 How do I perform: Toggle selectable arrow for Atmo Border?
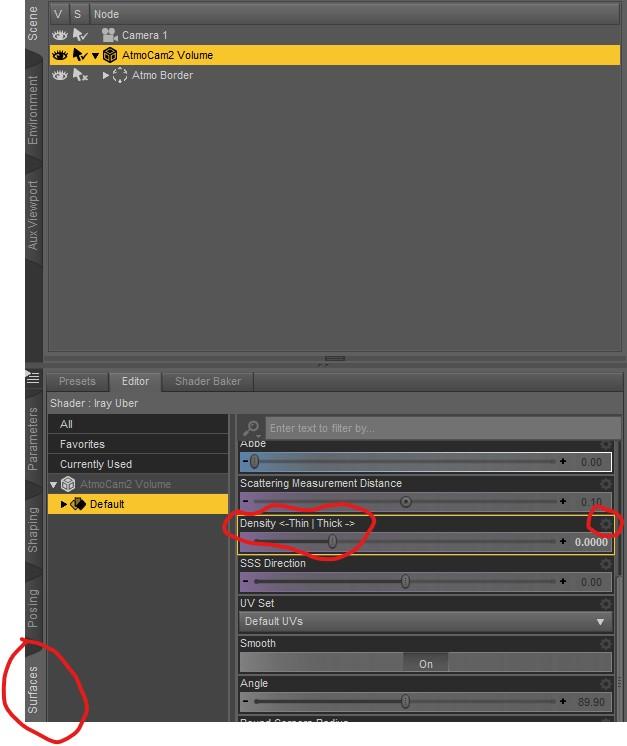pos(80,75)
